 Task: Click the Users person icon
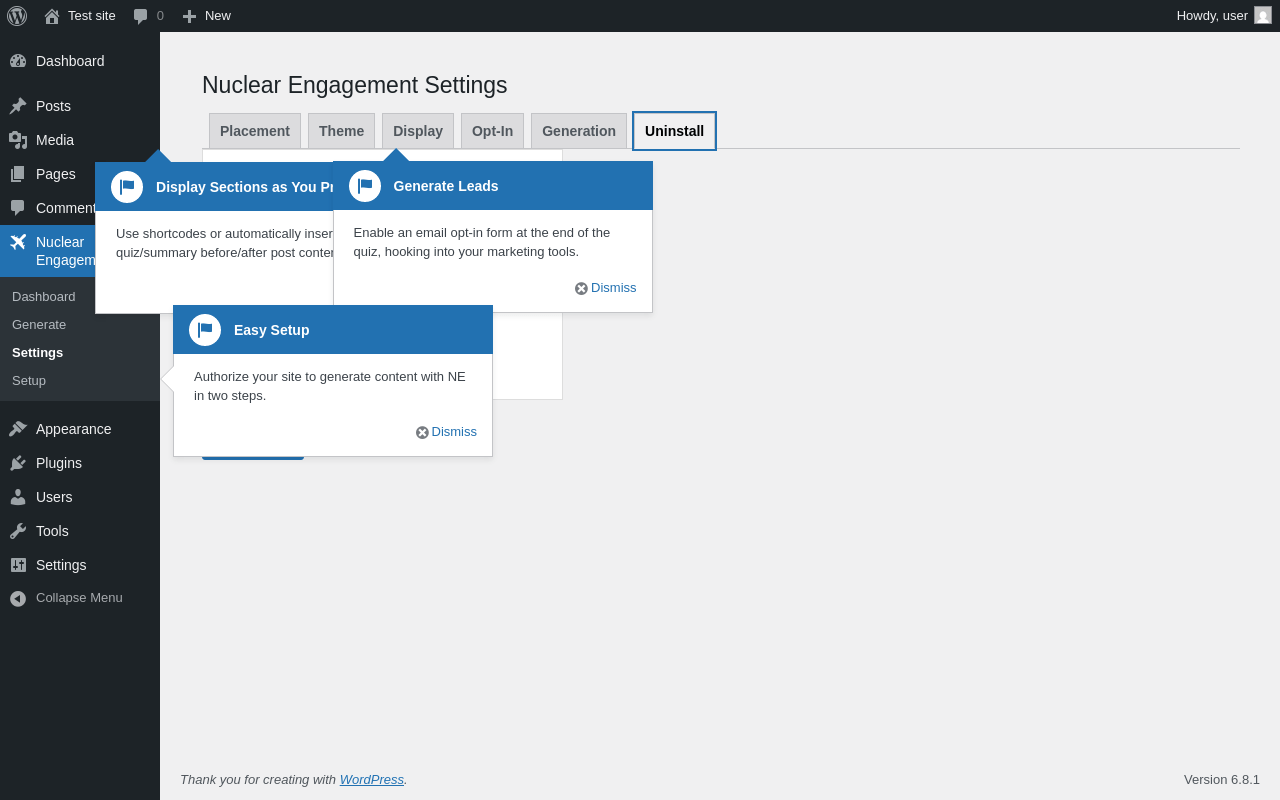tap(18, 497)
